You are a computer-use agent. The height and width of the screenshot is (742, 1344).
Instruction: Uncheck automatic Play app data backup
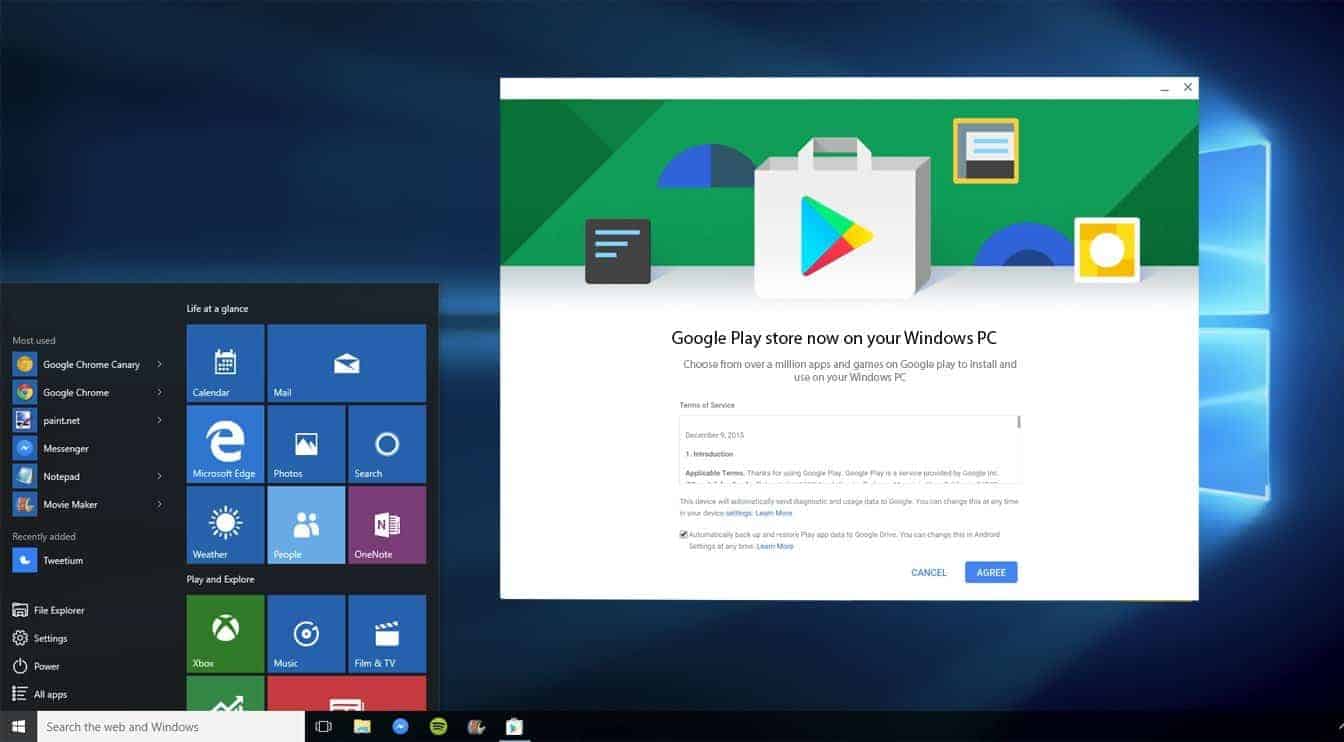coord(682,534)
